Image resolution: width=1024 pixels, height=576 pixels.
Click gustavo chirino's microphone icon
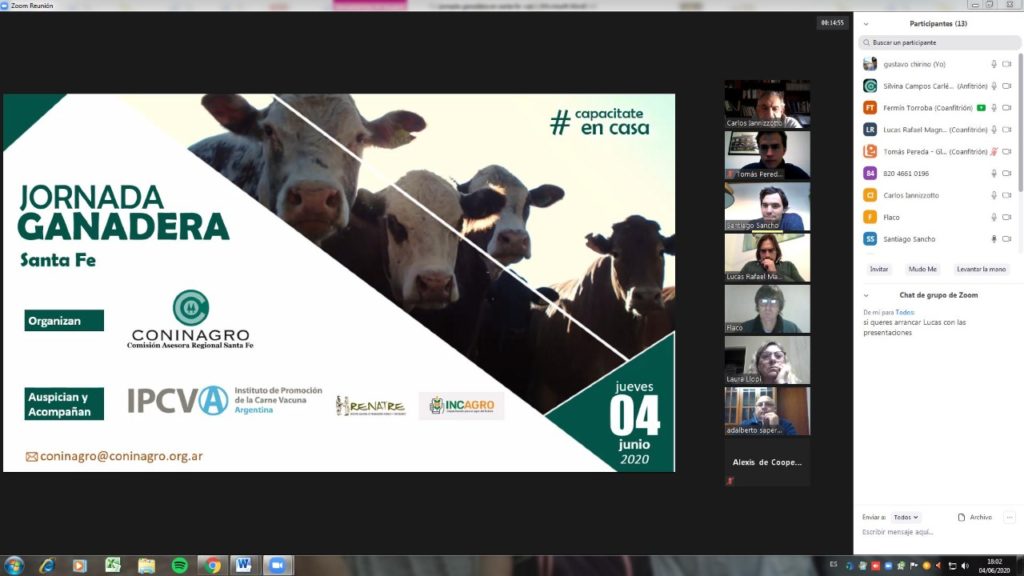(x=993, y=64)
